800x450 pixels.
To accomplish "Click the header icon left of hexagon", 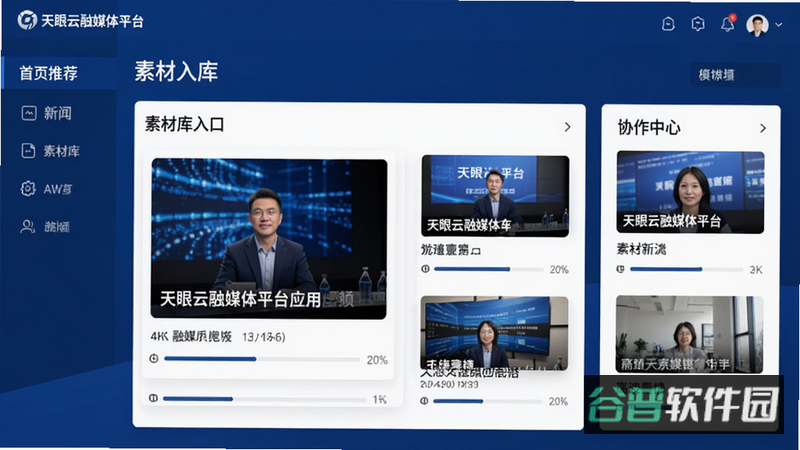I will [668, 23].
